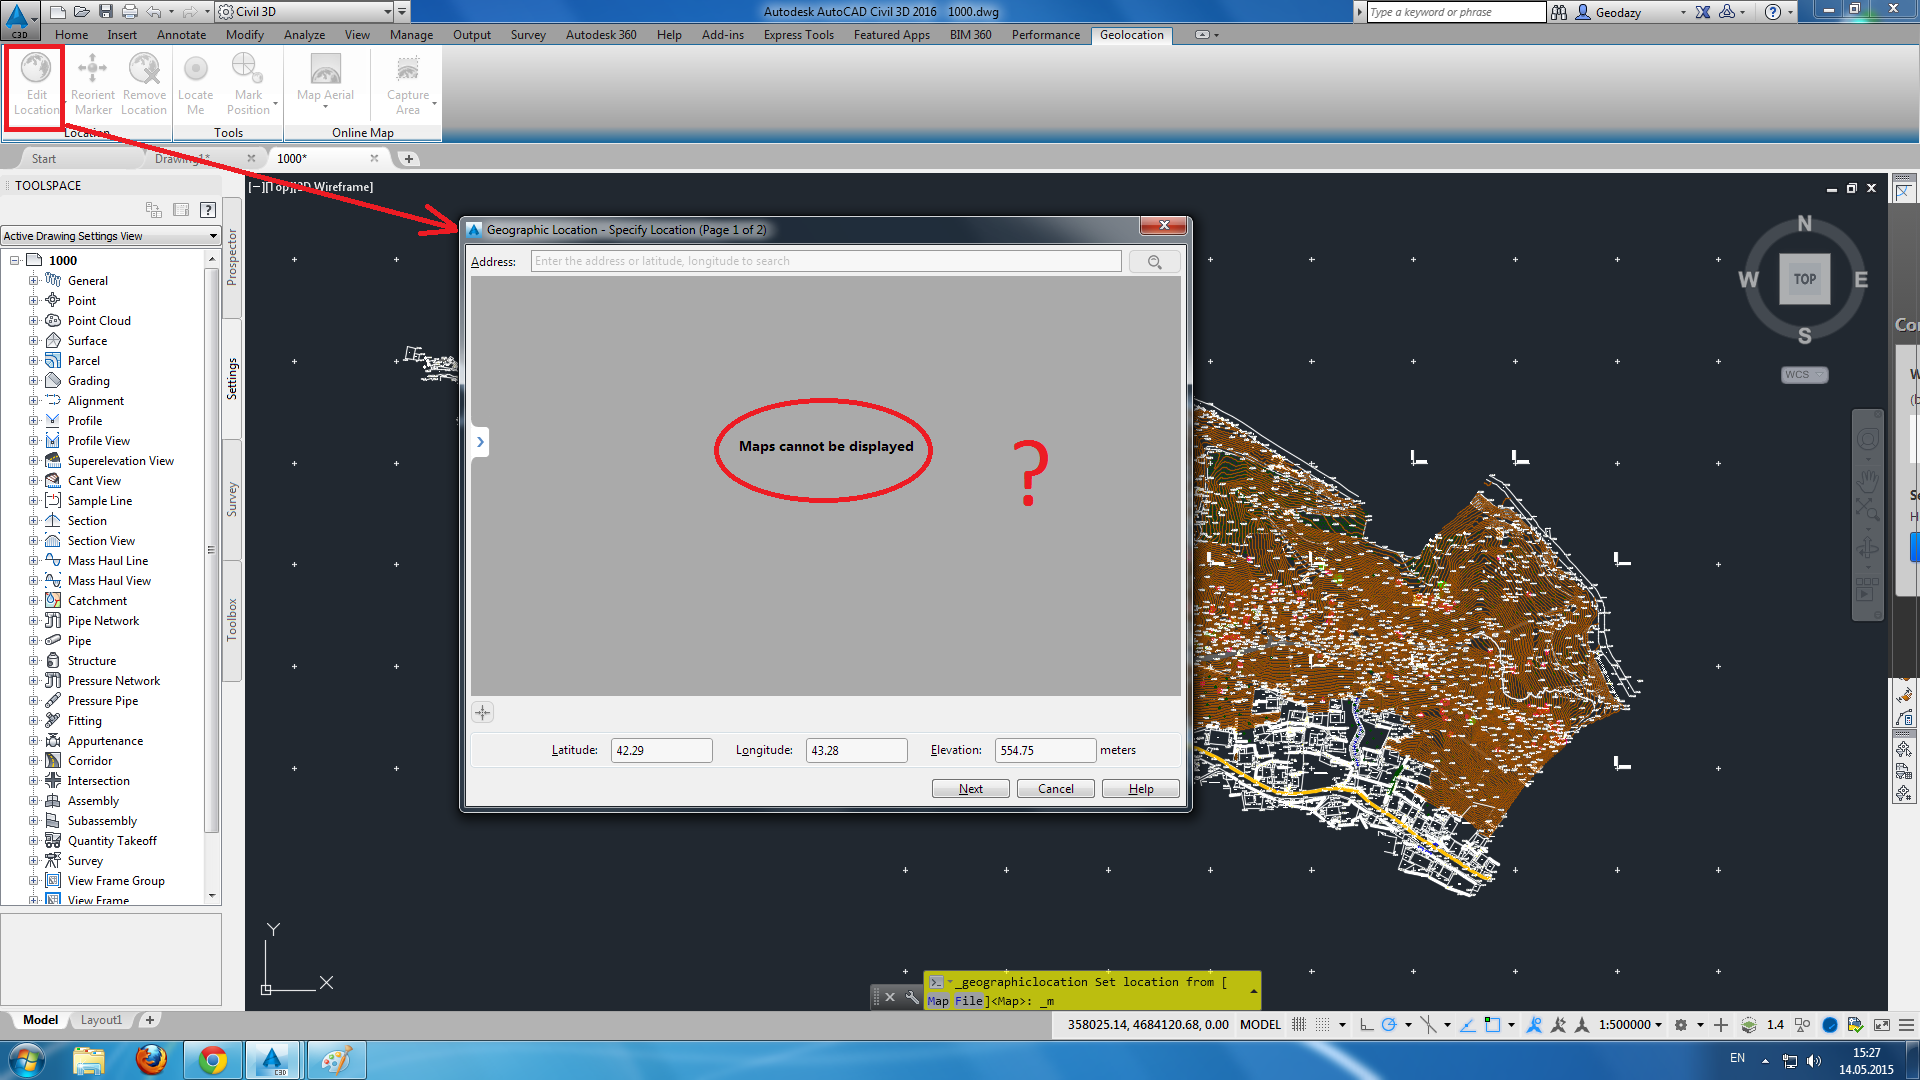Click the Elevation input field
This screenshot has width=1920, height=1080.
1045,750
